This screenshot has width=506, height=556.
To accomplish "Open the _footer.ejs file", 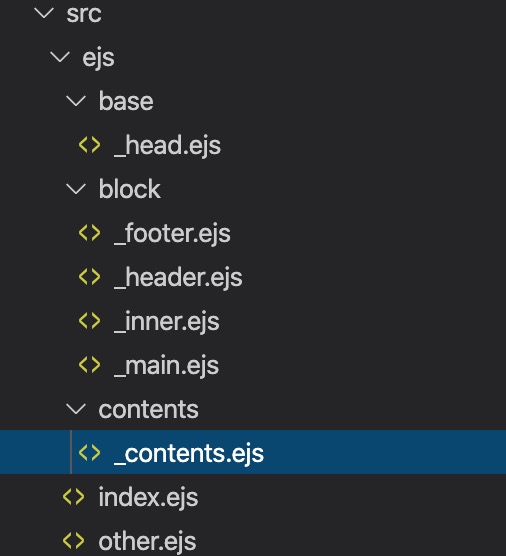I will pos(172,233).
